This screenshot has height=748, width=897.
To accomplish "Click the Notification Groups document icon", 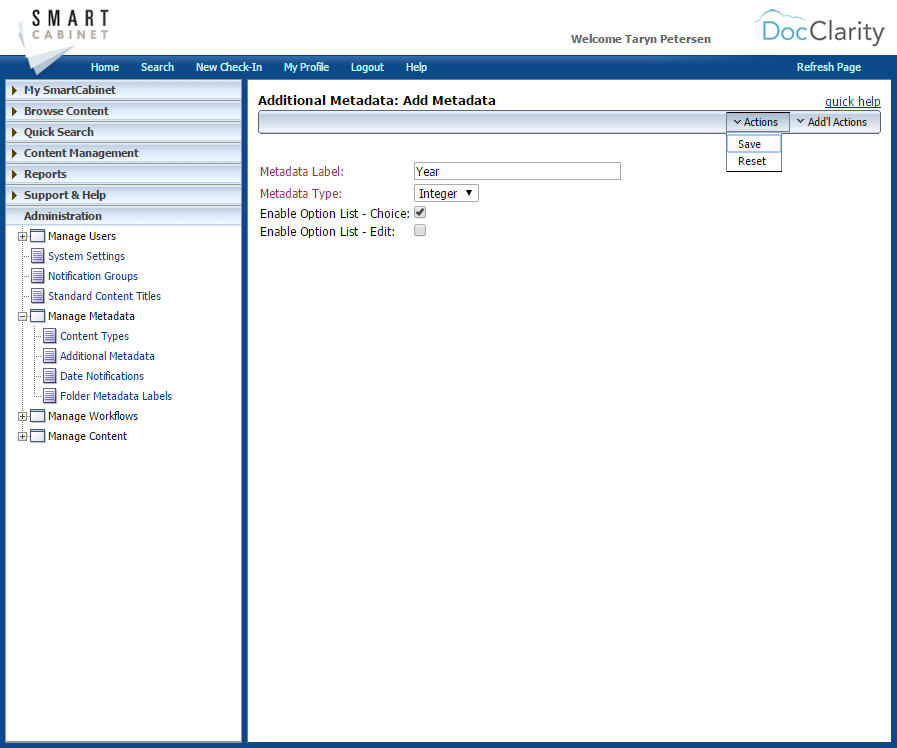I will [x=37, y=276].
